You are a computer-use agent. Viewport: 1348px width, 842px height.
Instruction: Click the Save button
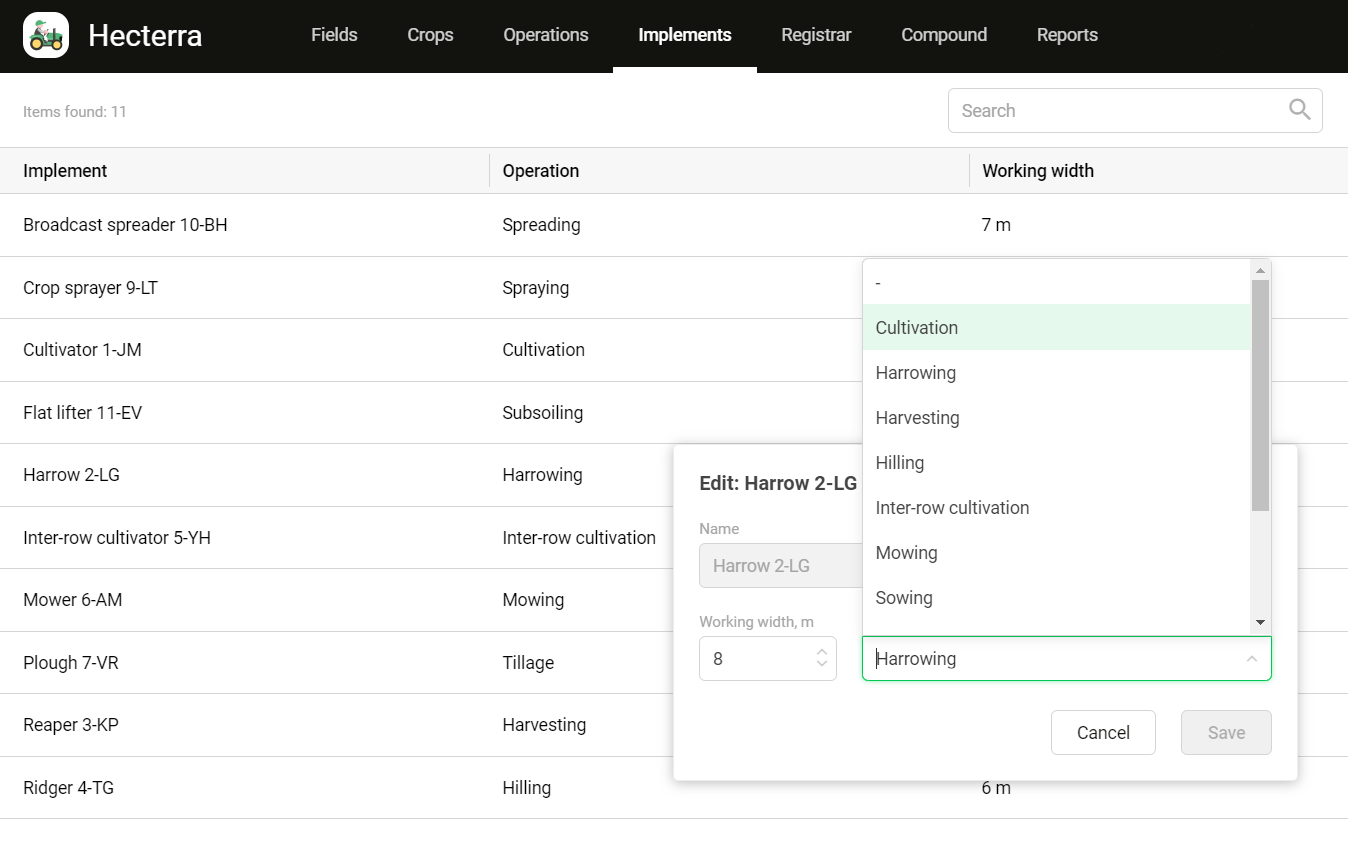[1226, 733]
